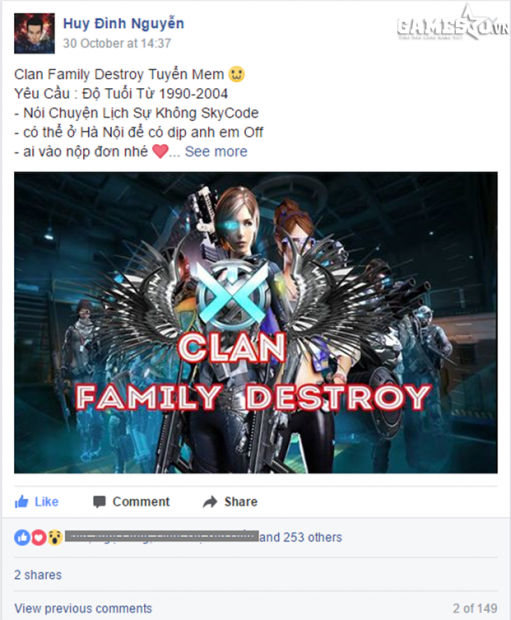Click the Comment button label
Screen dimensions: 511x620
pyautogui.click(x=141, y=502)
